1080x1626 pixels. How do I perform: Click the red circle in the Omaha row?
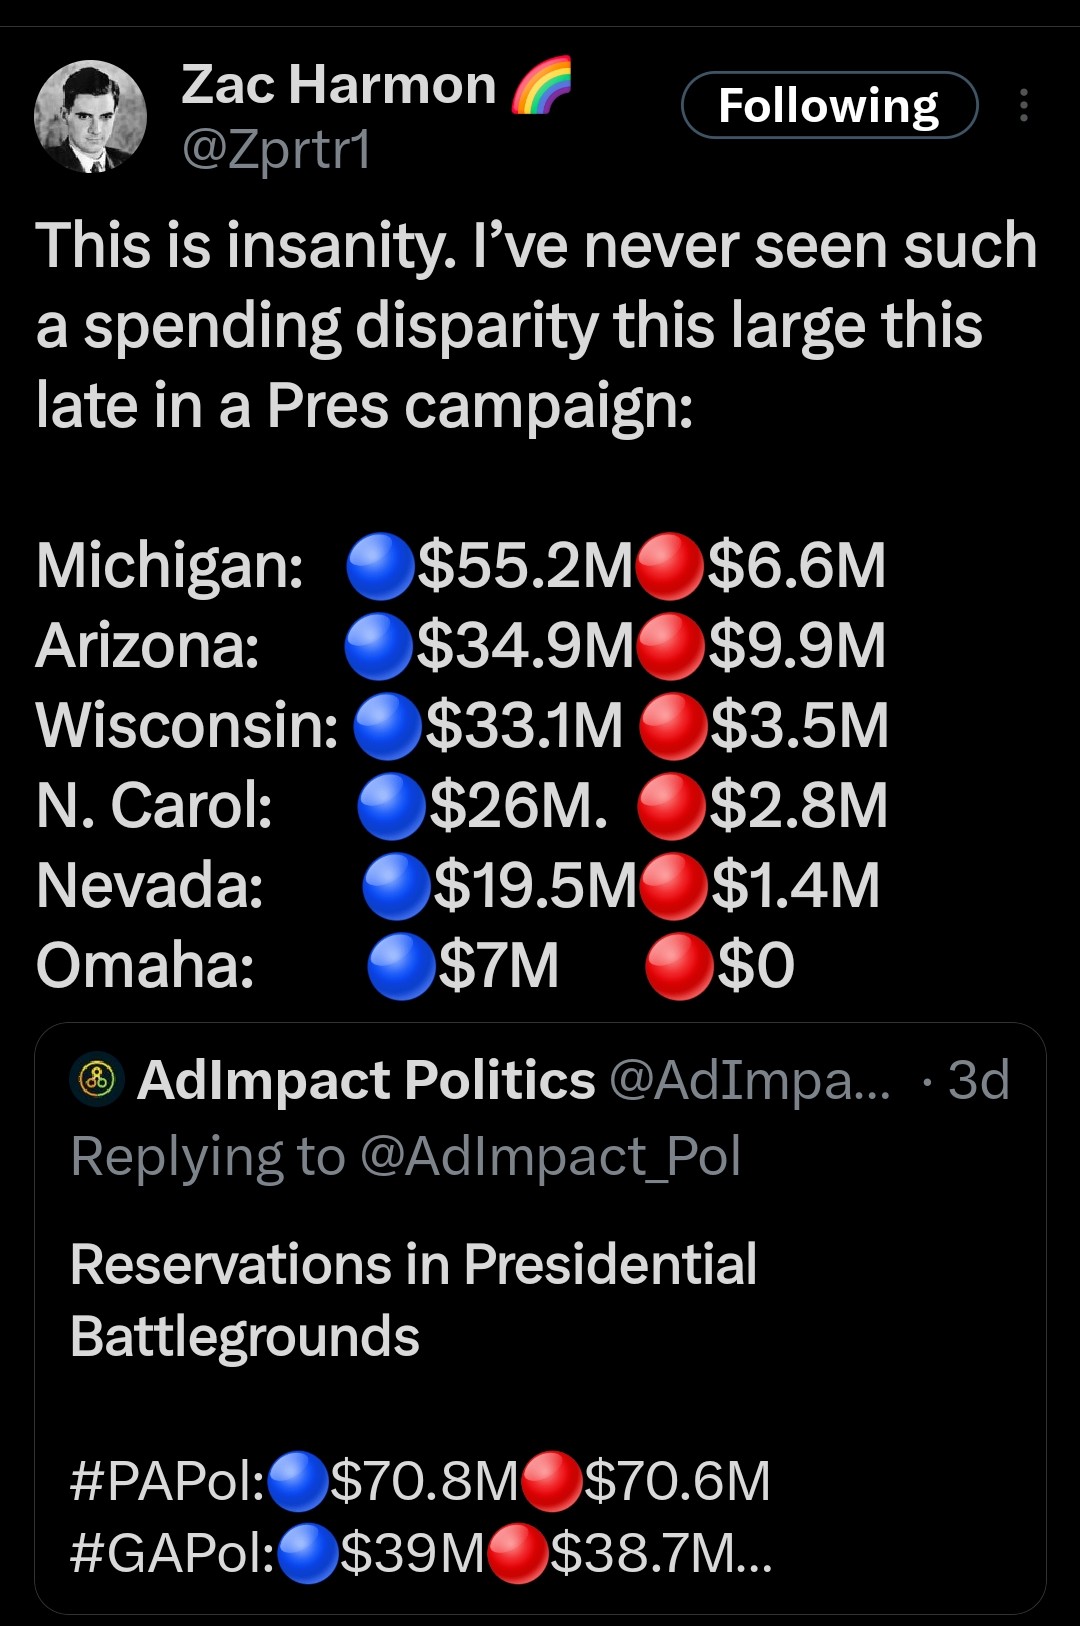679,967
